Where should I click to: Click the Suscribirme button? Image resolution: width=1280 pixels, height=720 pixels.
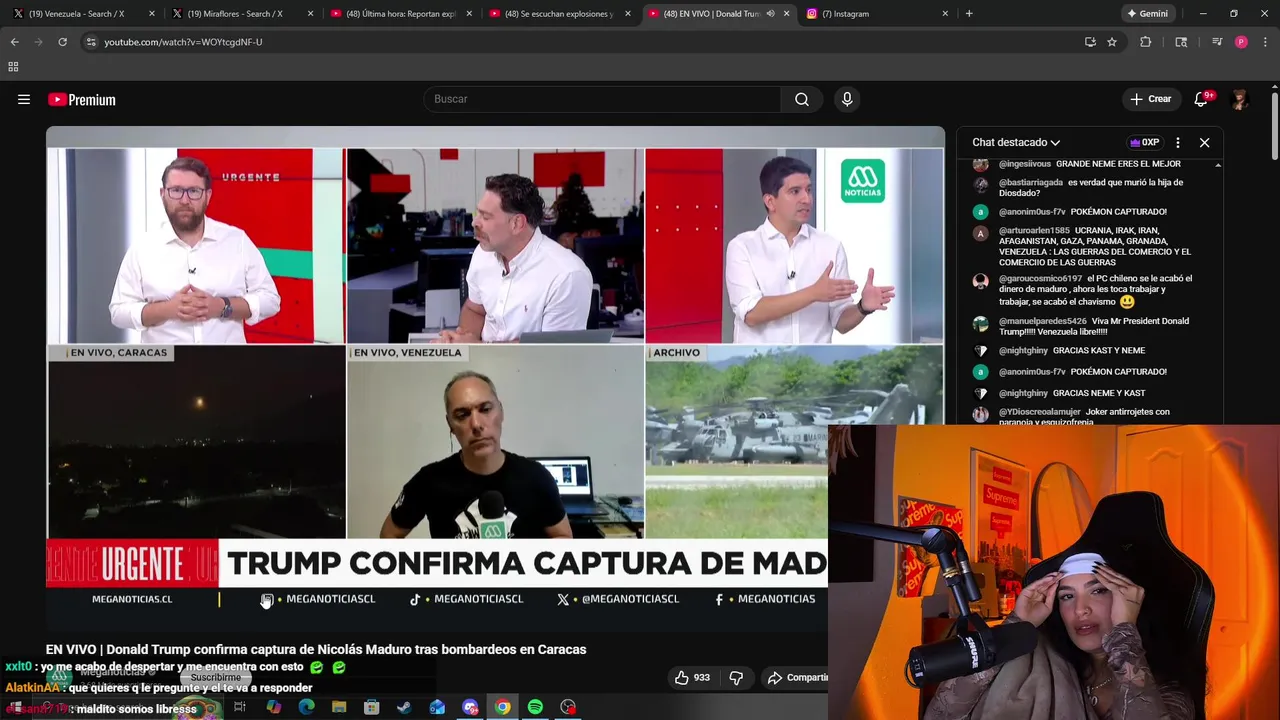(x=215, y=677)
